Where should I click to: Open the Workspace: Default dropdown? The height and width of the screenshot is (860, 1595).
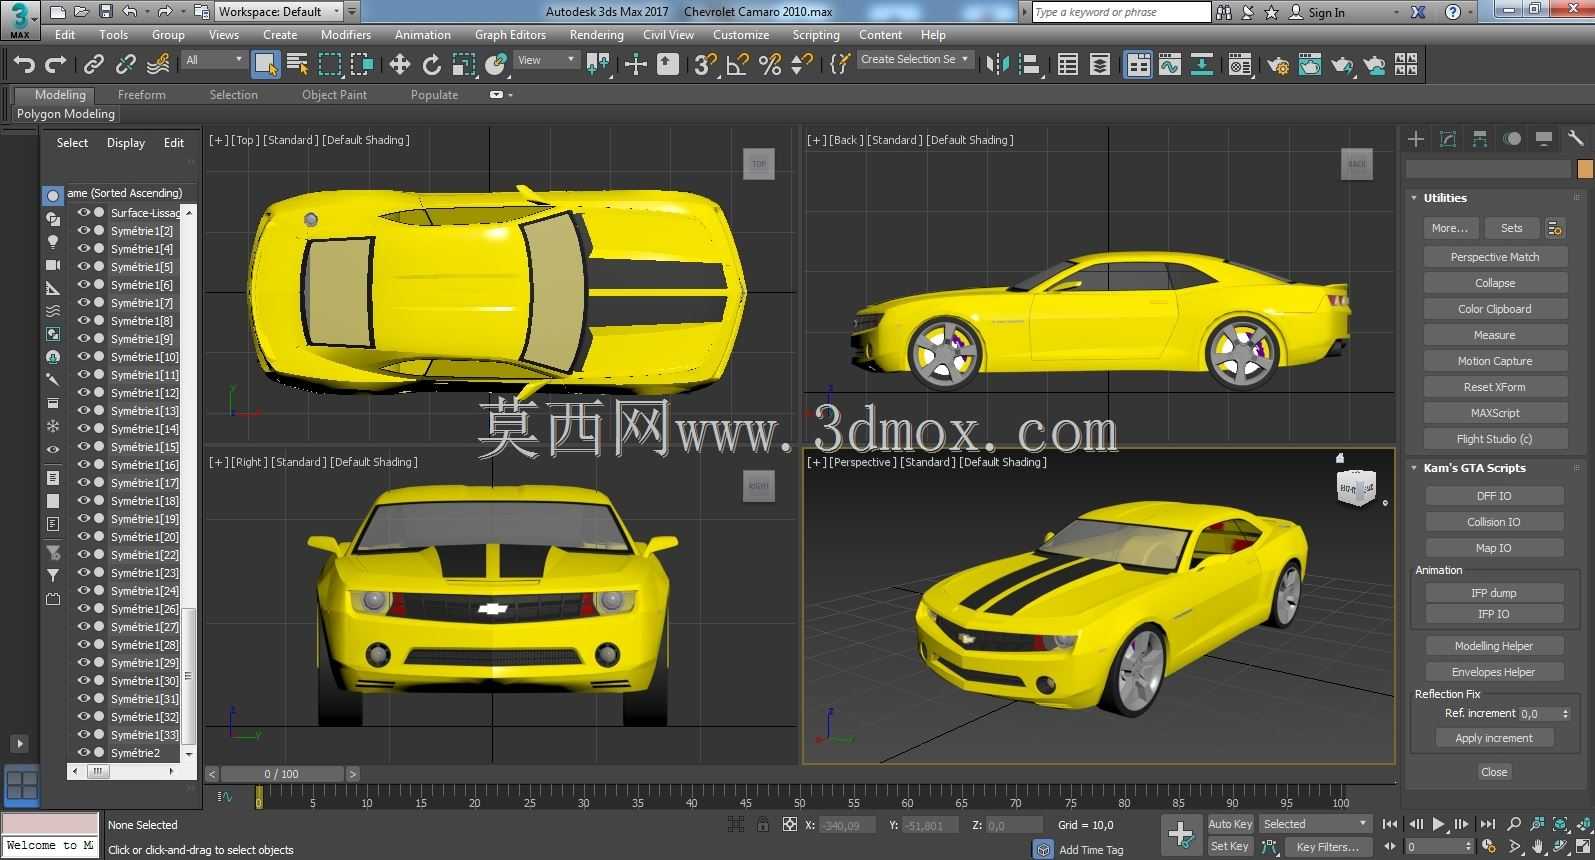click(280, 12)
